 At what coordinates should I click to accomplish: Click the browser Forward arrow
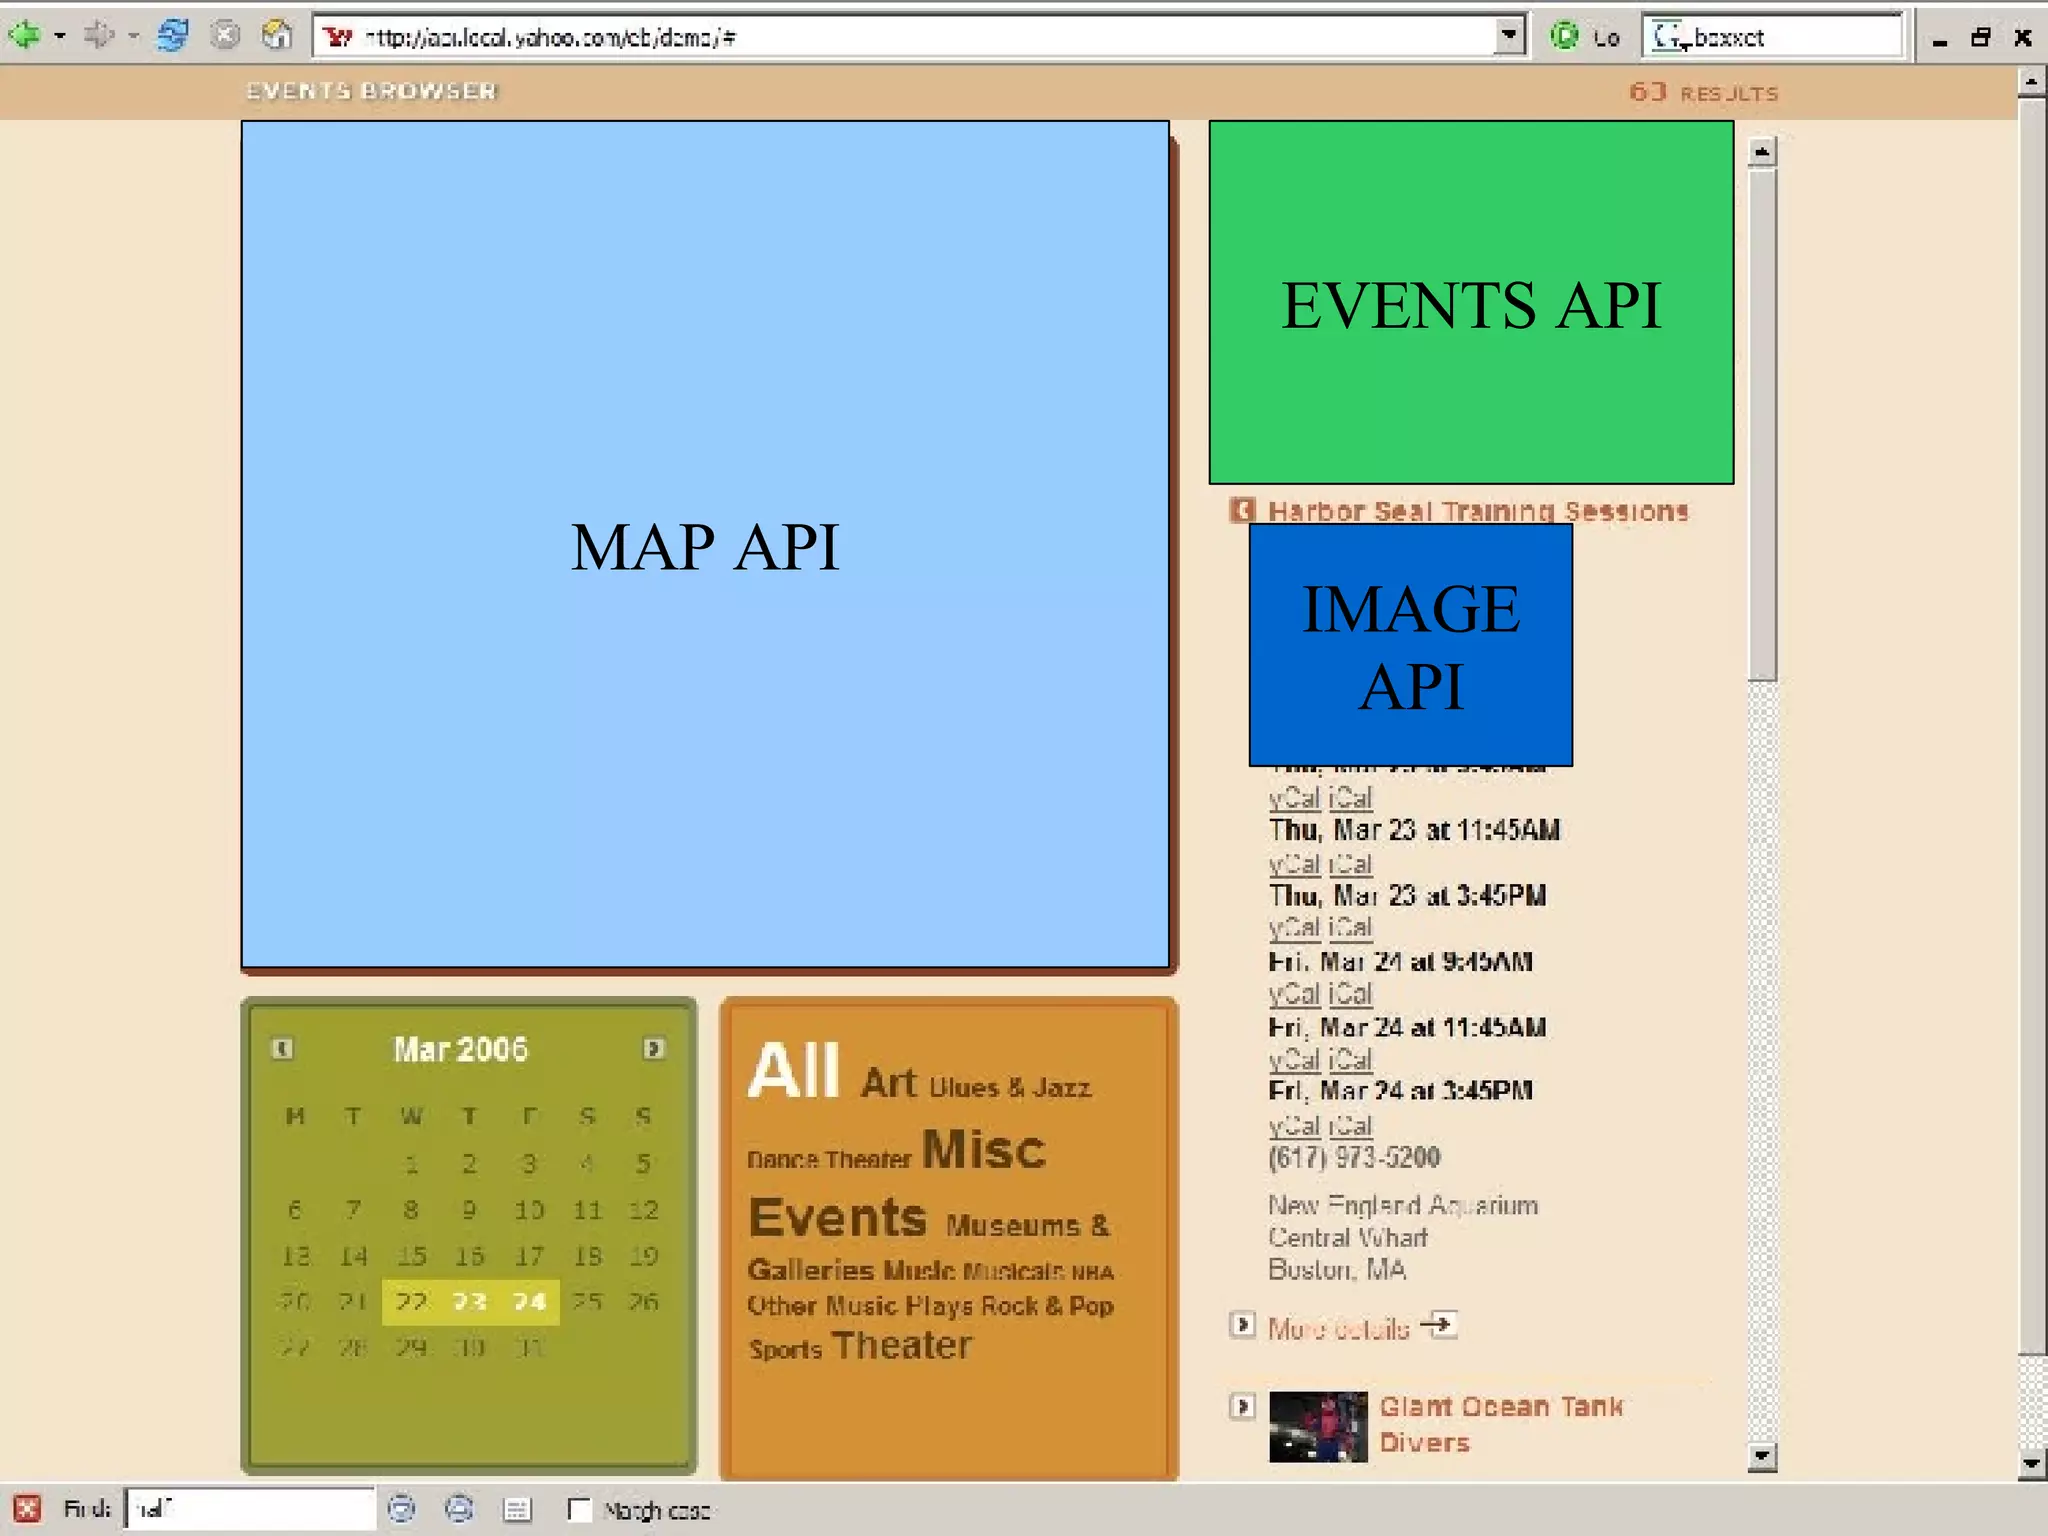point(99,37)
